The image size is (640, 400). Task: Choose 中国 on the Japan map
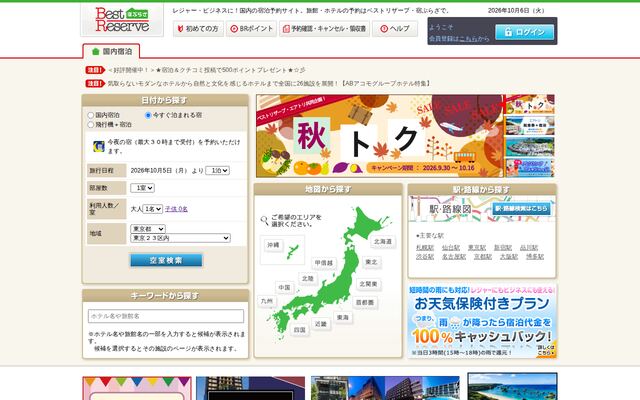click(x=284, y=287)
